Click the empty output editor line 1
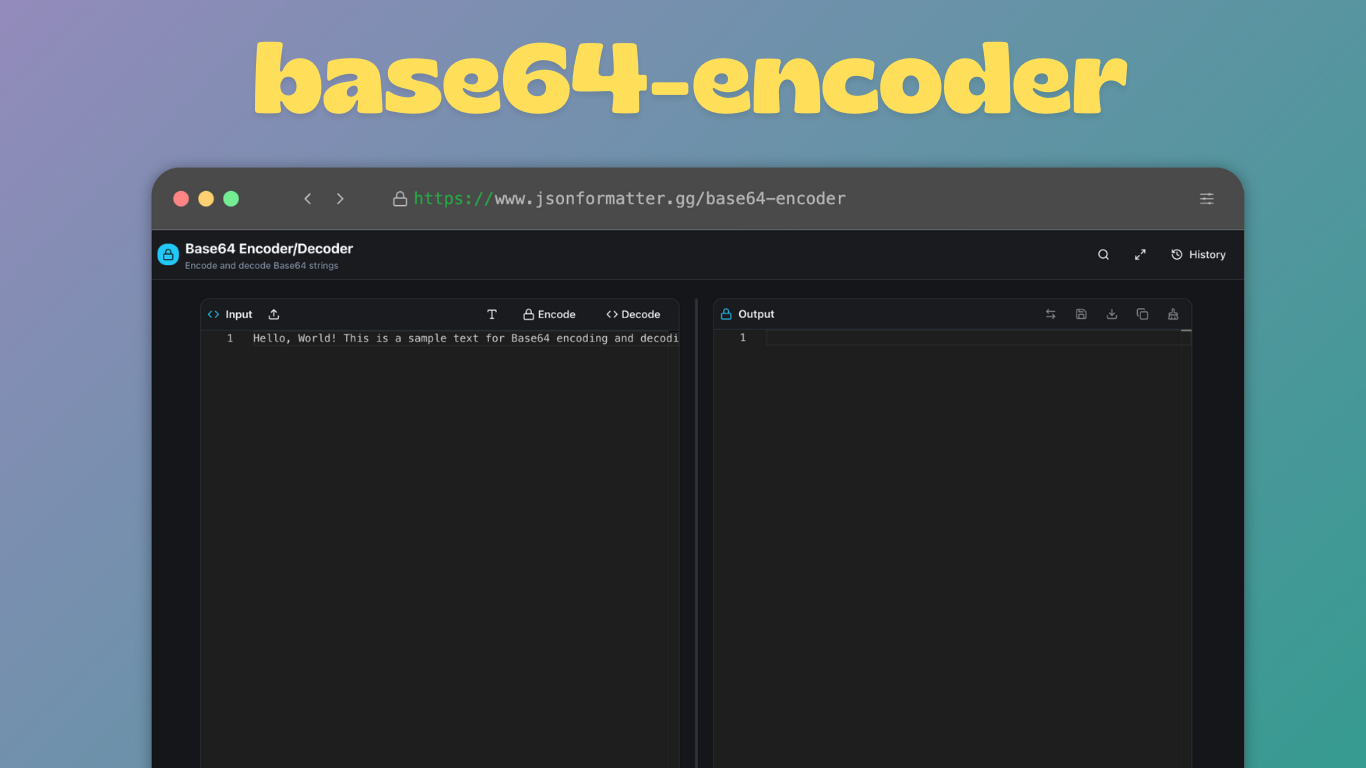The height and width of the screenshot is (768, 1366). point(978,338)
